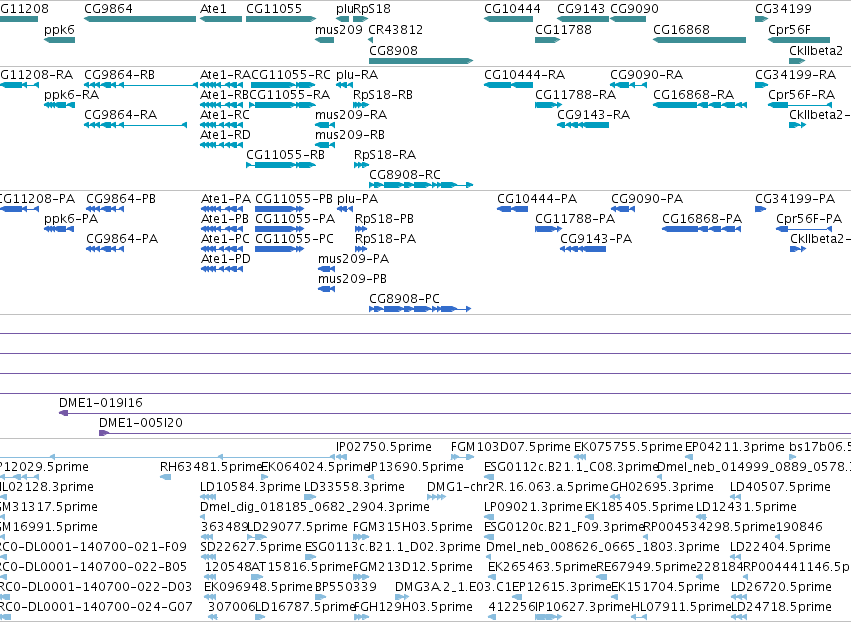Image resolution: width=851 pixels, height=622 pixels.
Task: Click the CR43812 gene label
Action: 396,29
